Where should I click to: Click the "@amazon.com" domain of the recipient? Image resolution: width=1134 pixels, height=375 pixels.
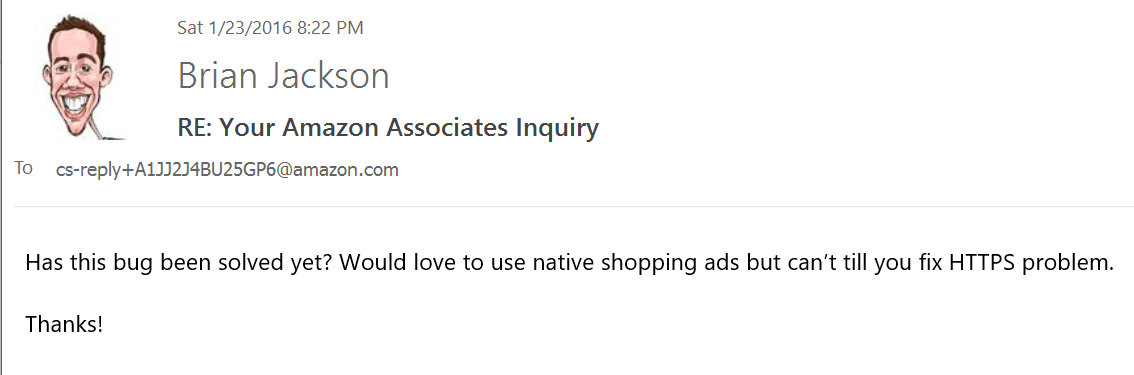click(336, 171)
